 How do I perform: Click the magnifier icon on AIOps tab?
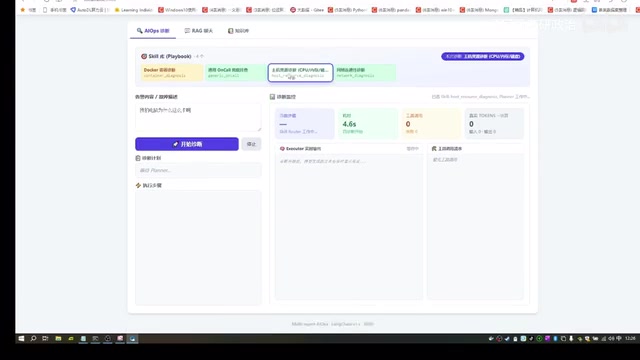(x=140, y=31)
